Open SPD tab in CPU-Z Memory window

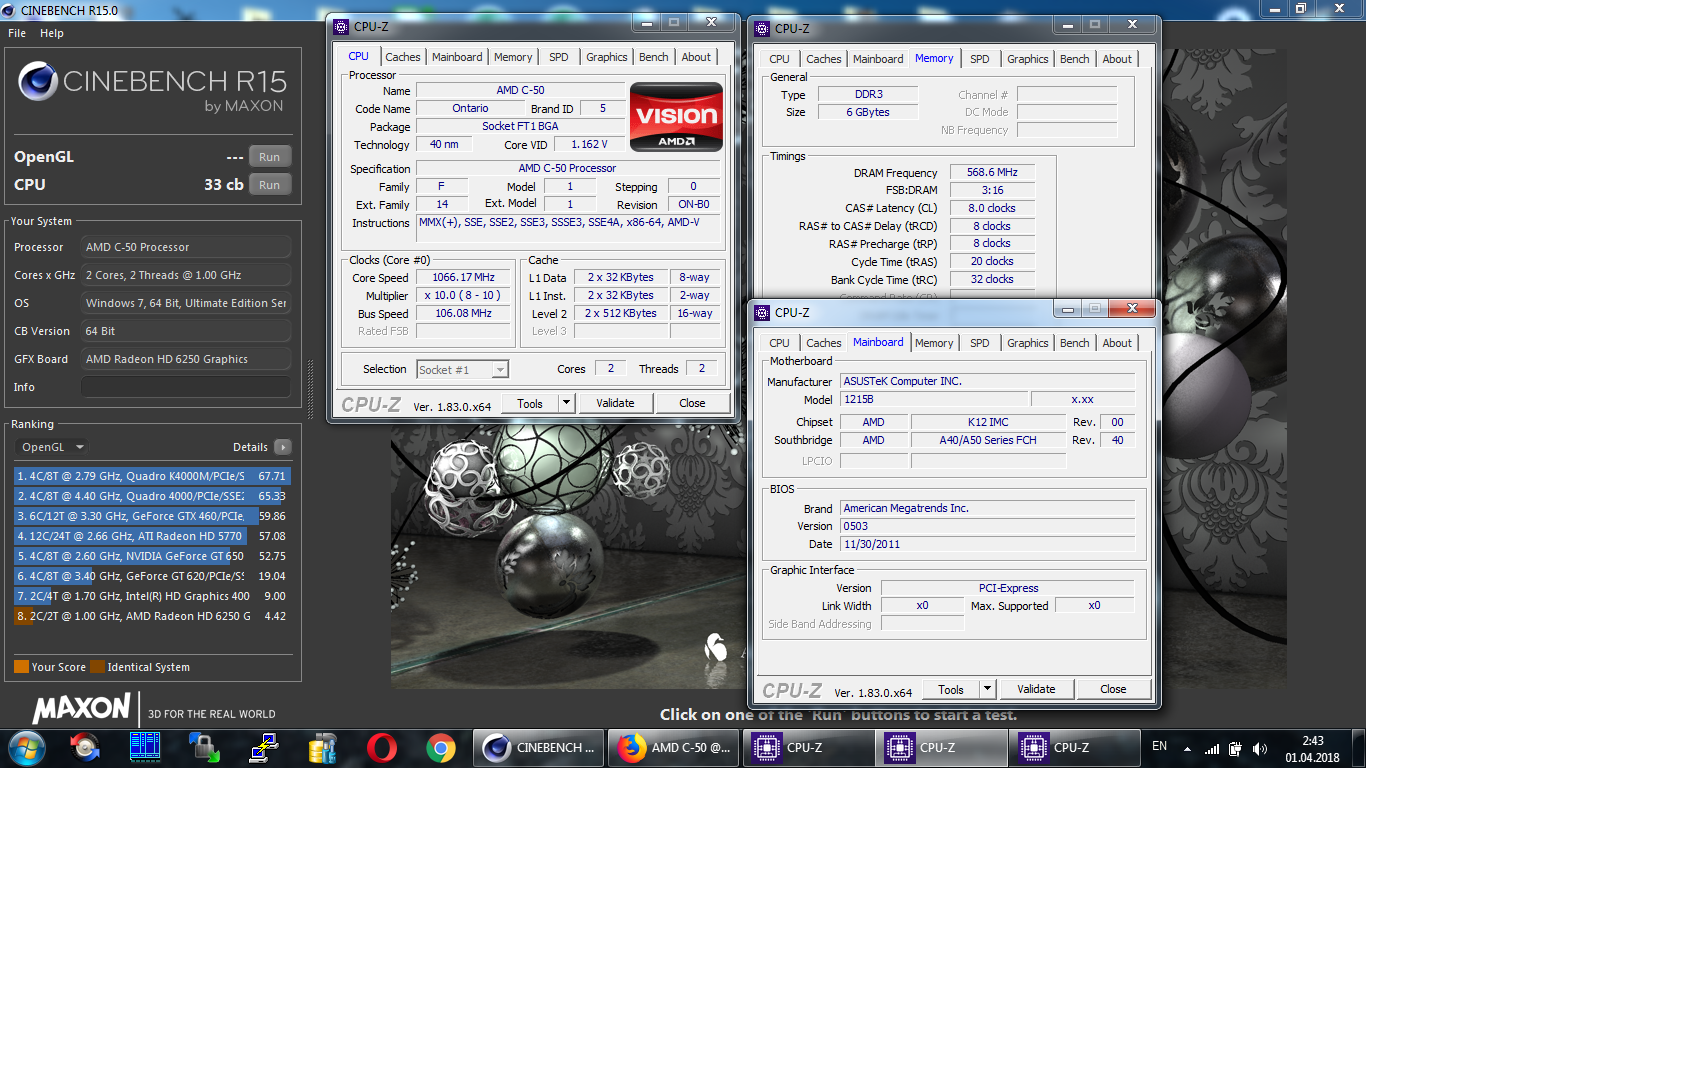point(980,59)
